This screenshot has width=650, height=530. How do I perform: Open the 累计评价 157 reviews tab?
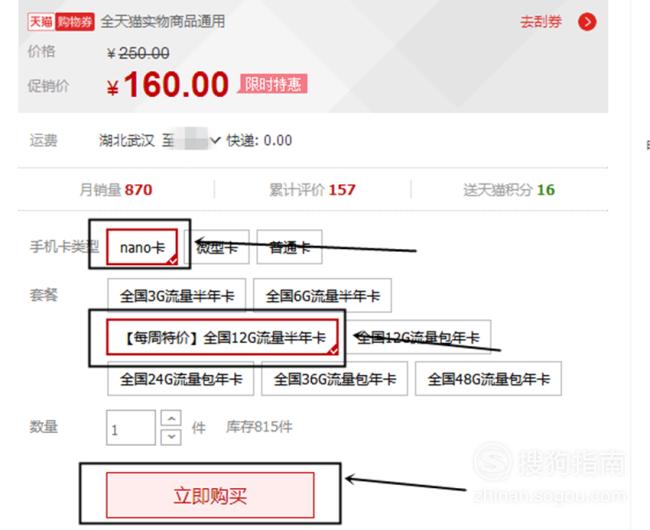coord(313,190)
